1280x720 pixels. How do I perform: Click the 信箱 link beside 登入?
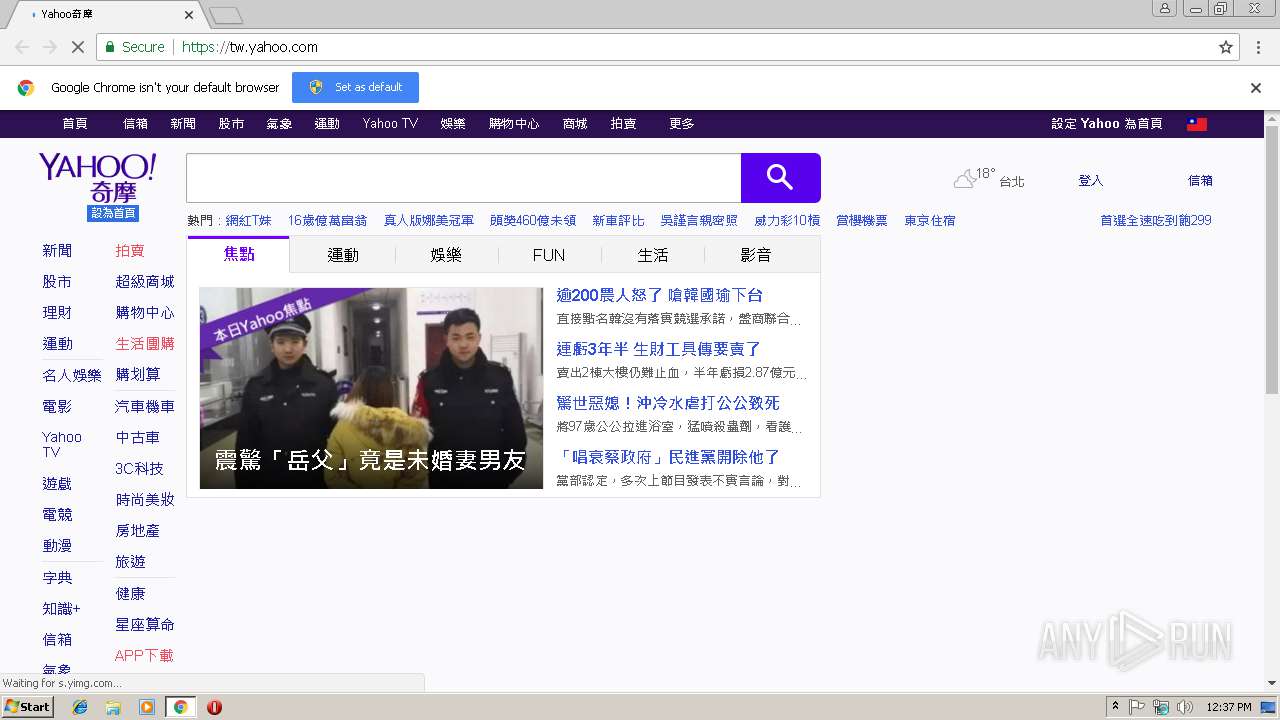click(1200, 181)
